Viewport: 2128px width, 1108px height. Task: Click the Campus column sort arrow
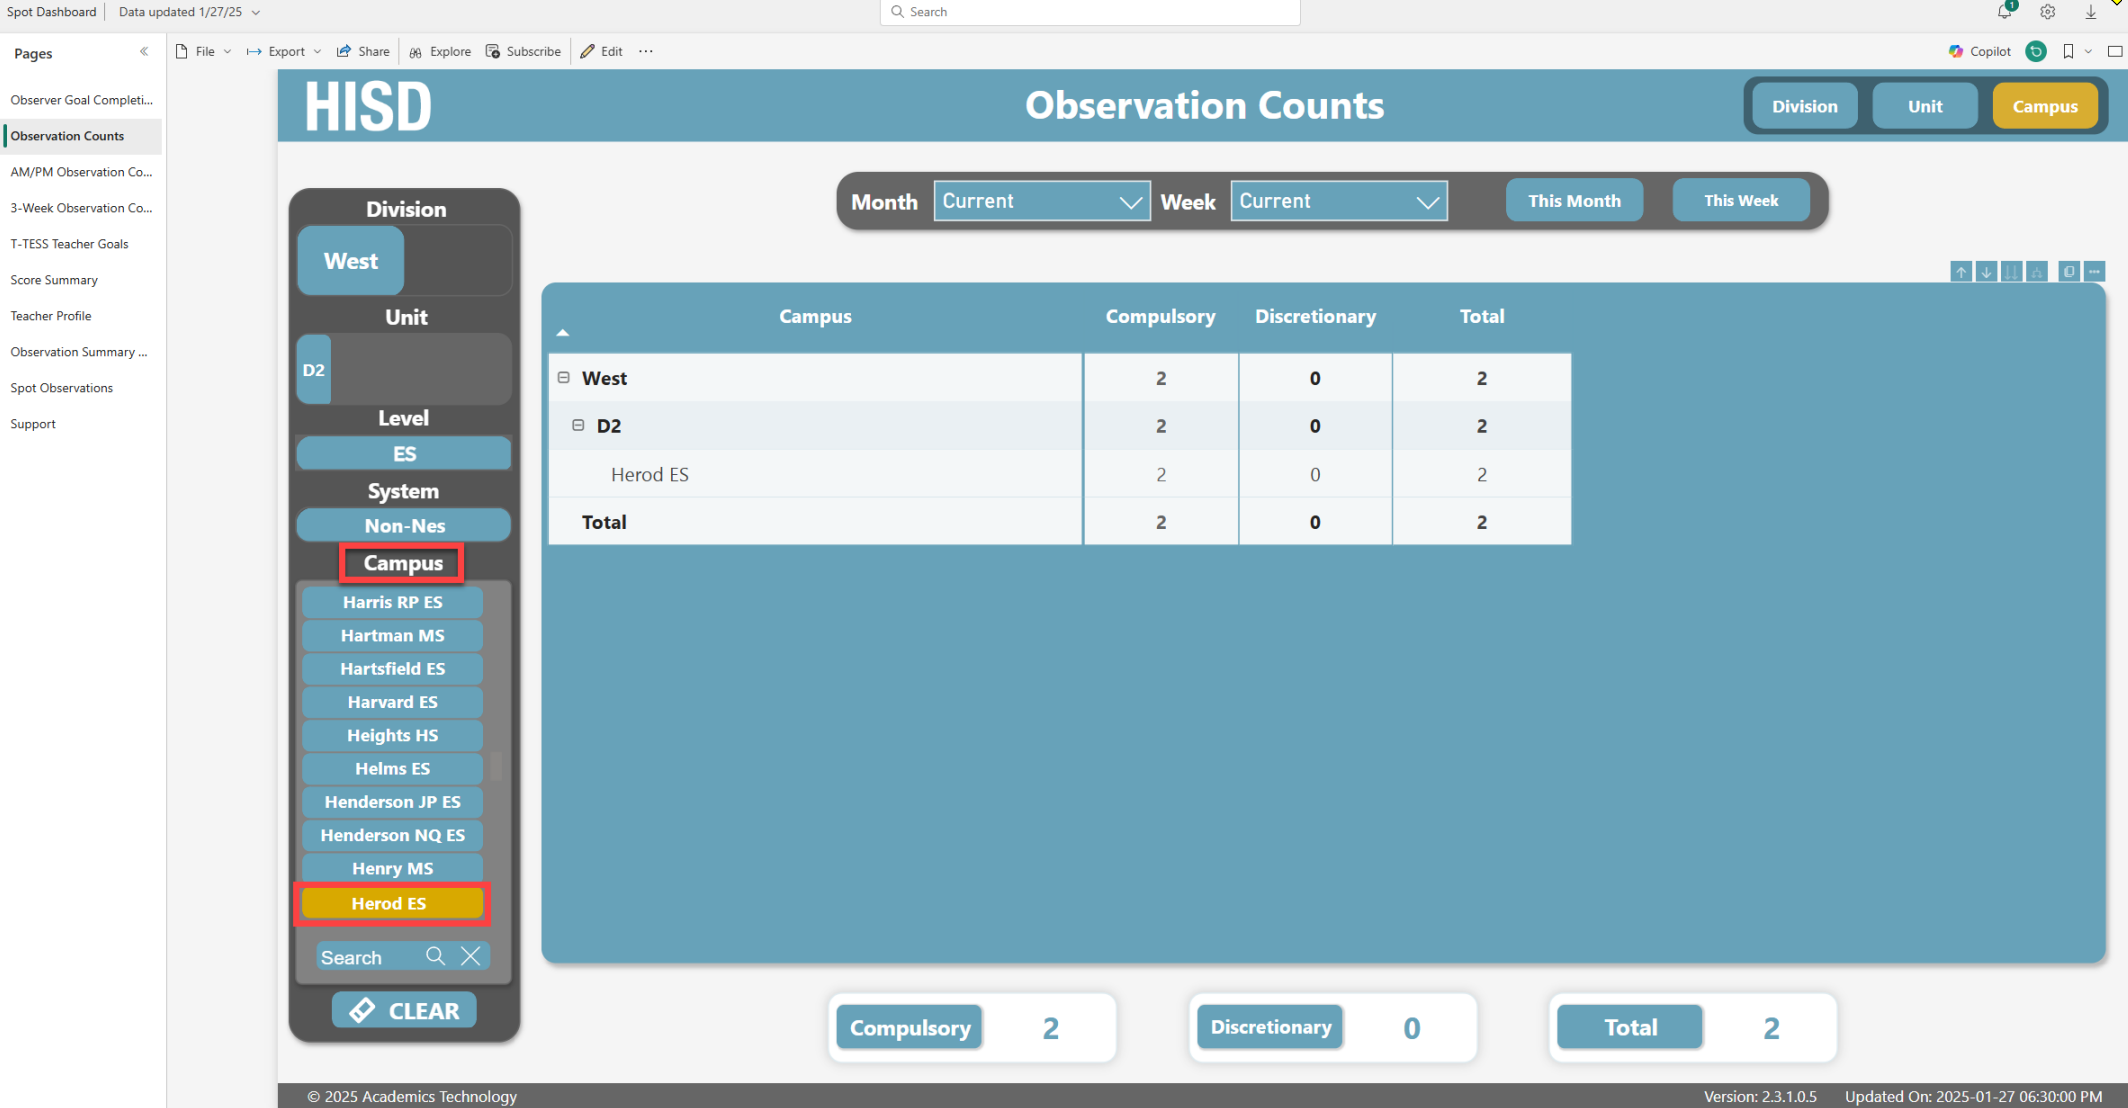tap(563, 333)
